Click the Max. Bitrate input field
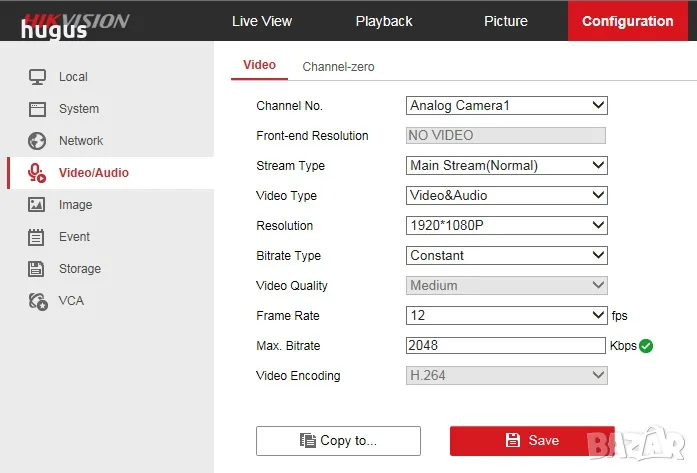The image size is (697, 473). click(x=506, y=345)
